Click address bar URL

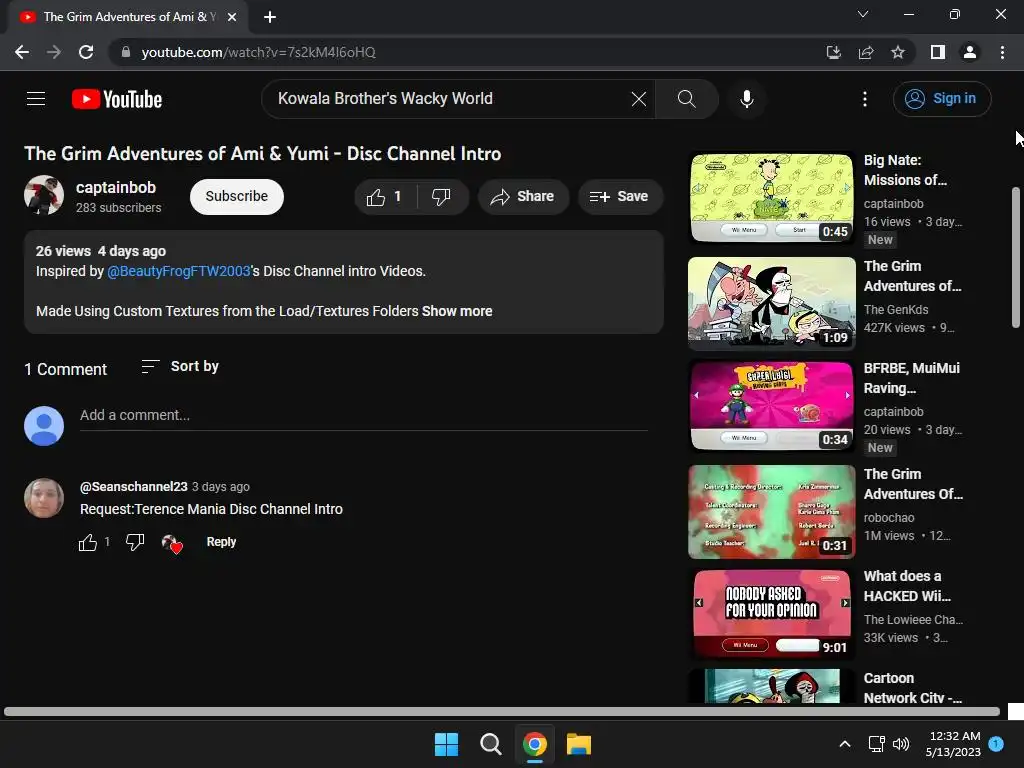(x=259, y=52)
